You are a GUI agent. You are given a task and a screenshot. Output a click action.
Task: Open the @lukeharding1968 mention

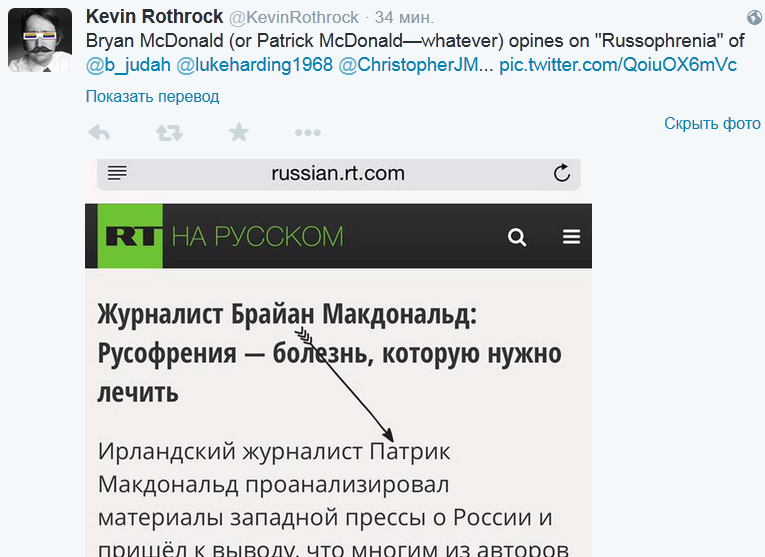tap(254, 65)
